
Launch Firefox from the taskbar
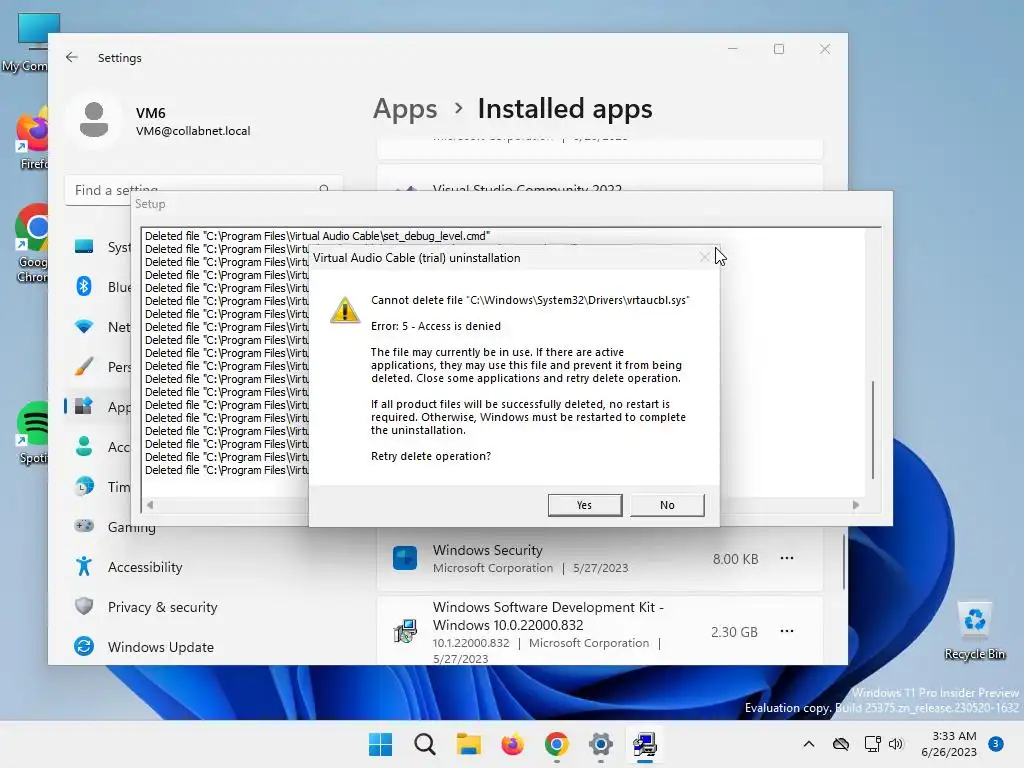click(513, 744)
